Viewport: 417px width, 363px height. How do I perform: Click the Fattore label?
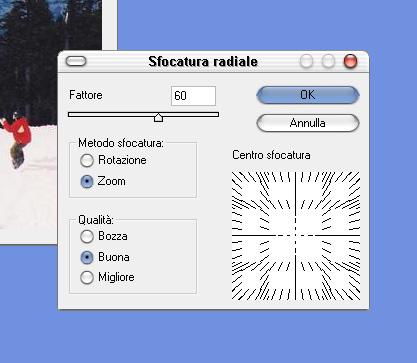pos(86,95)
